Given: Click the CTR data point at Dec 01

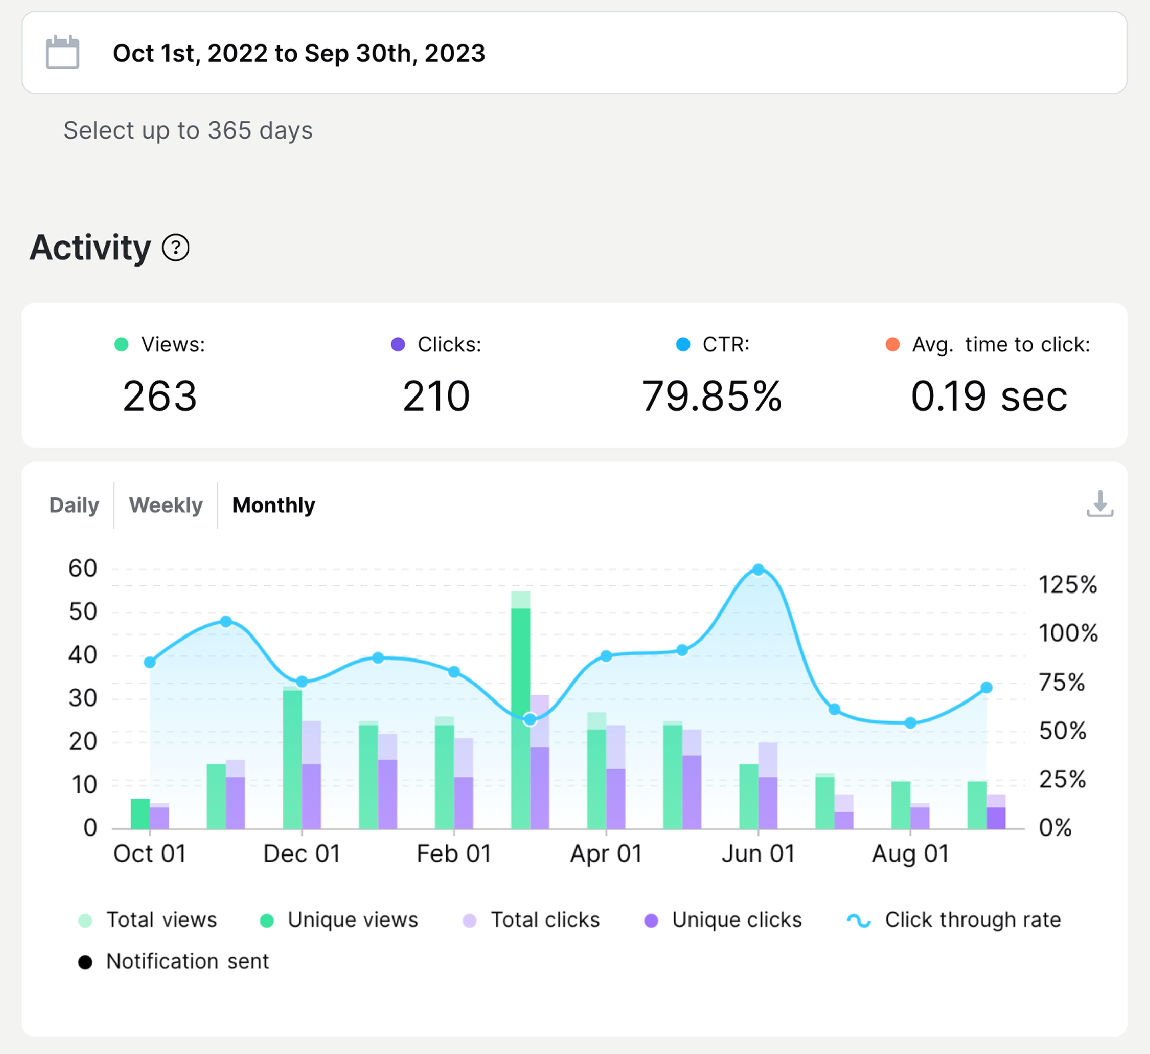Looking at the screenshot, I should pyautogui.click(x=301, y=681).
